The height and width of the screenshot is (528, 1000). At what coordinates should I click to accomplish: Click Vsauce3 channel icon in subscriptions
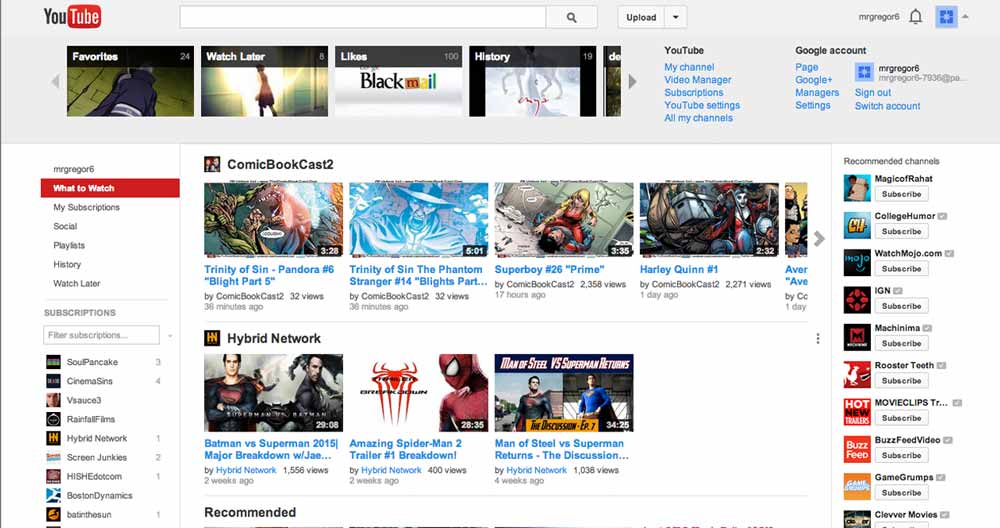[x=54, y=400]
